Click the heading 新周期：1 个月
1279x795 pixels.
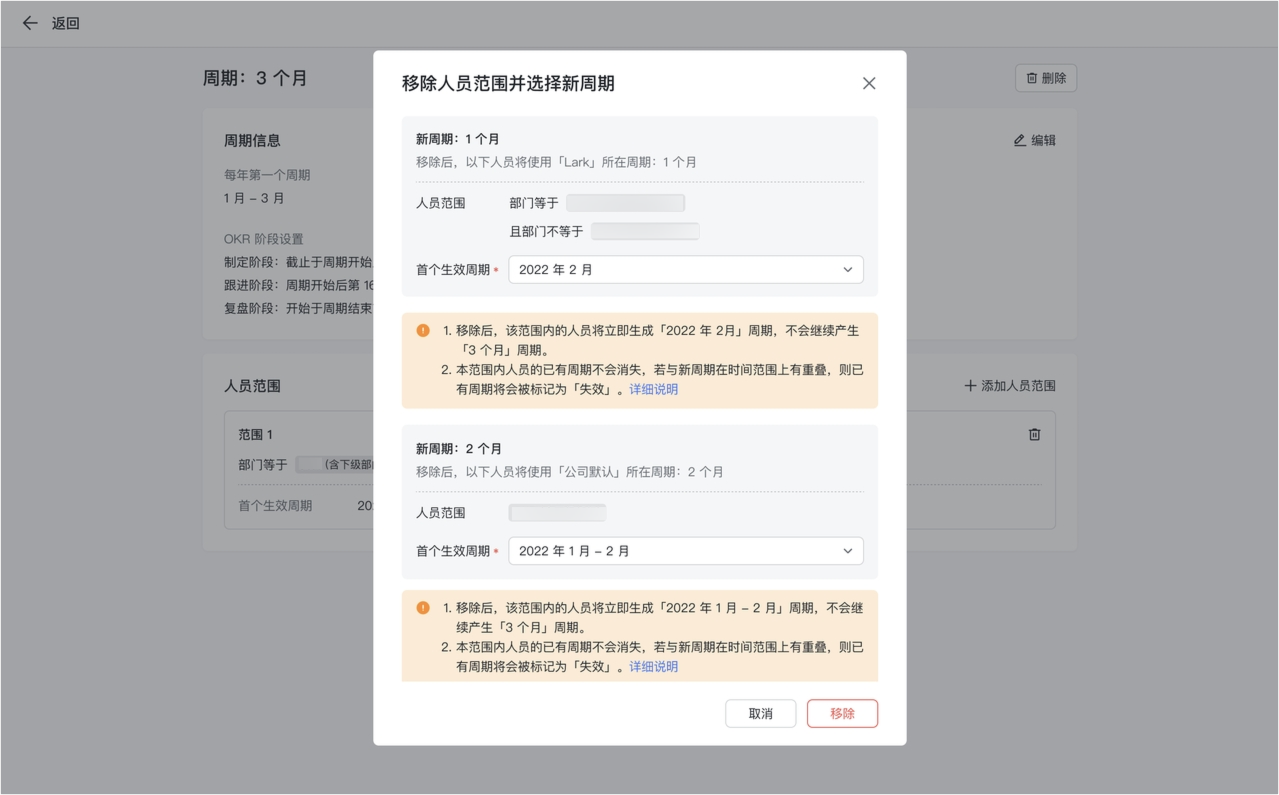tap(458, 139)
